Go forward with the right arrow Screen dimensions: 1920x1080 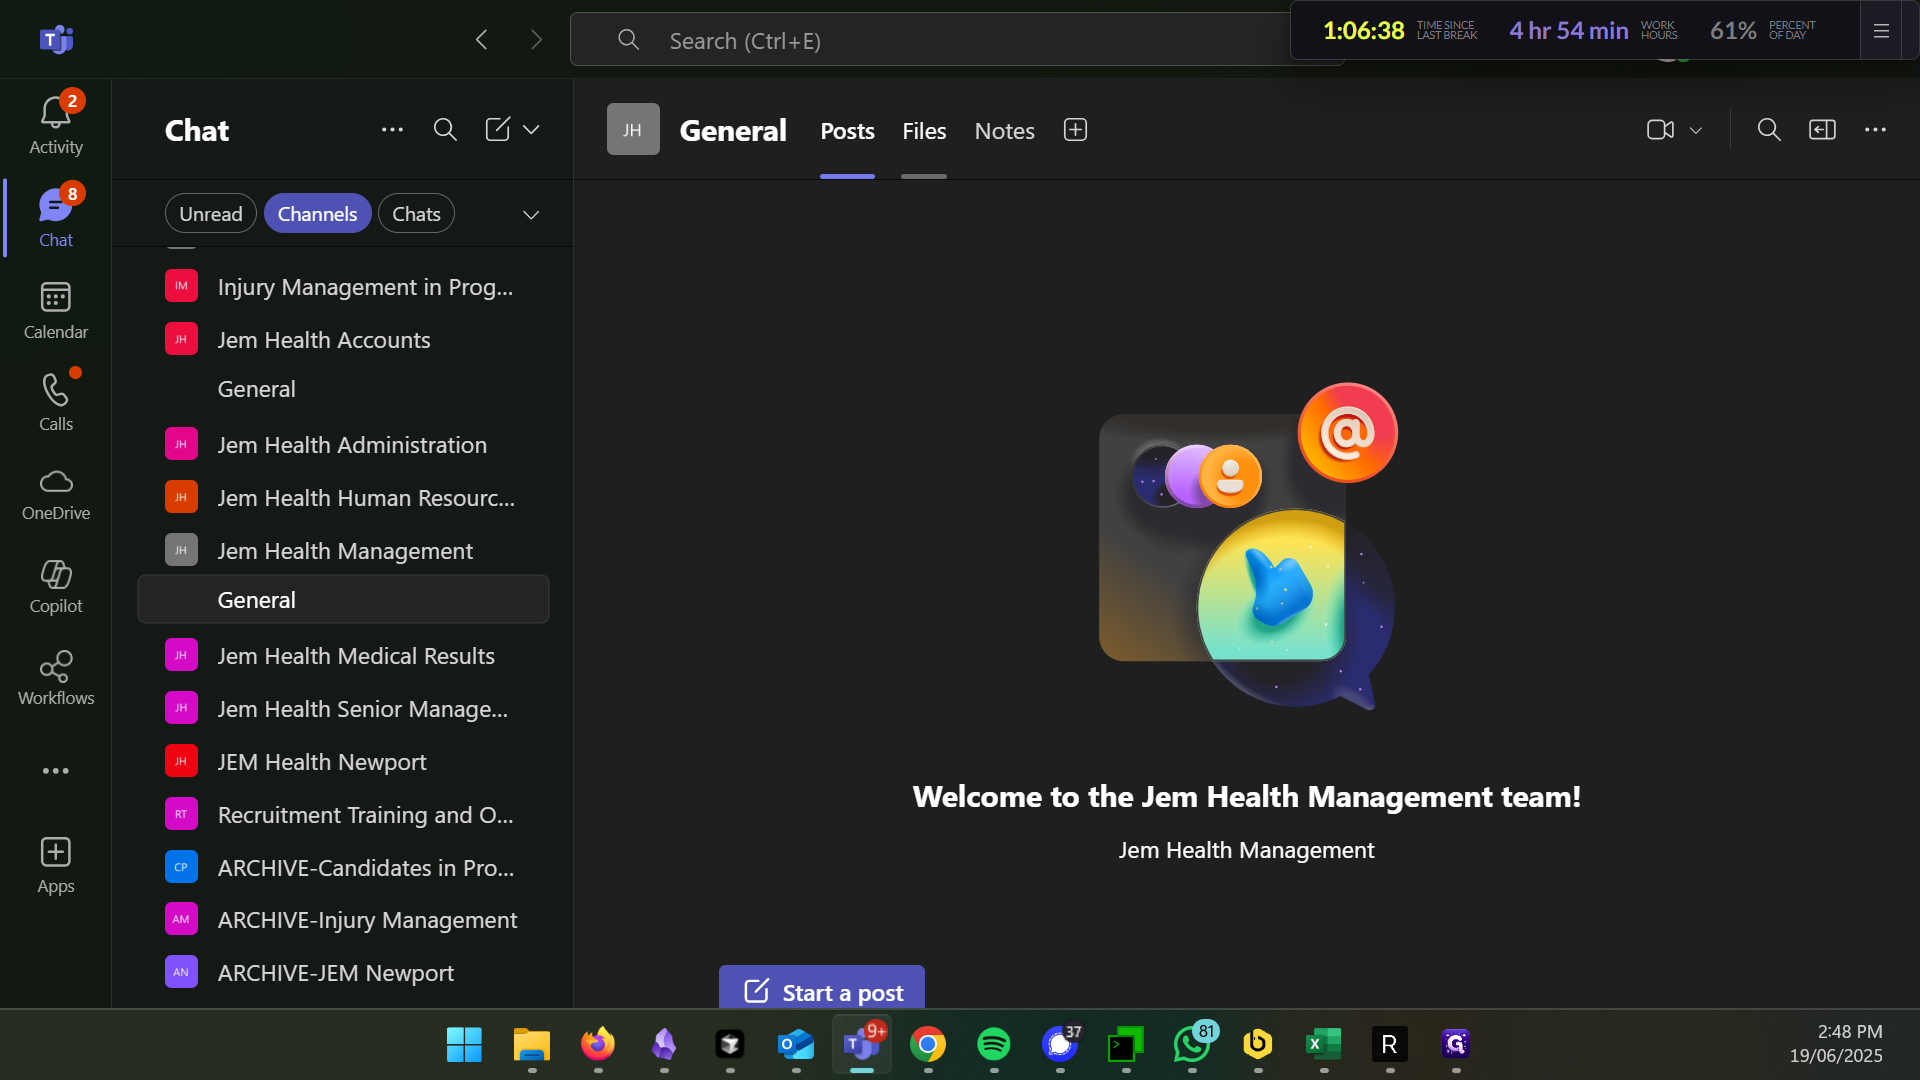coord(536,40)
